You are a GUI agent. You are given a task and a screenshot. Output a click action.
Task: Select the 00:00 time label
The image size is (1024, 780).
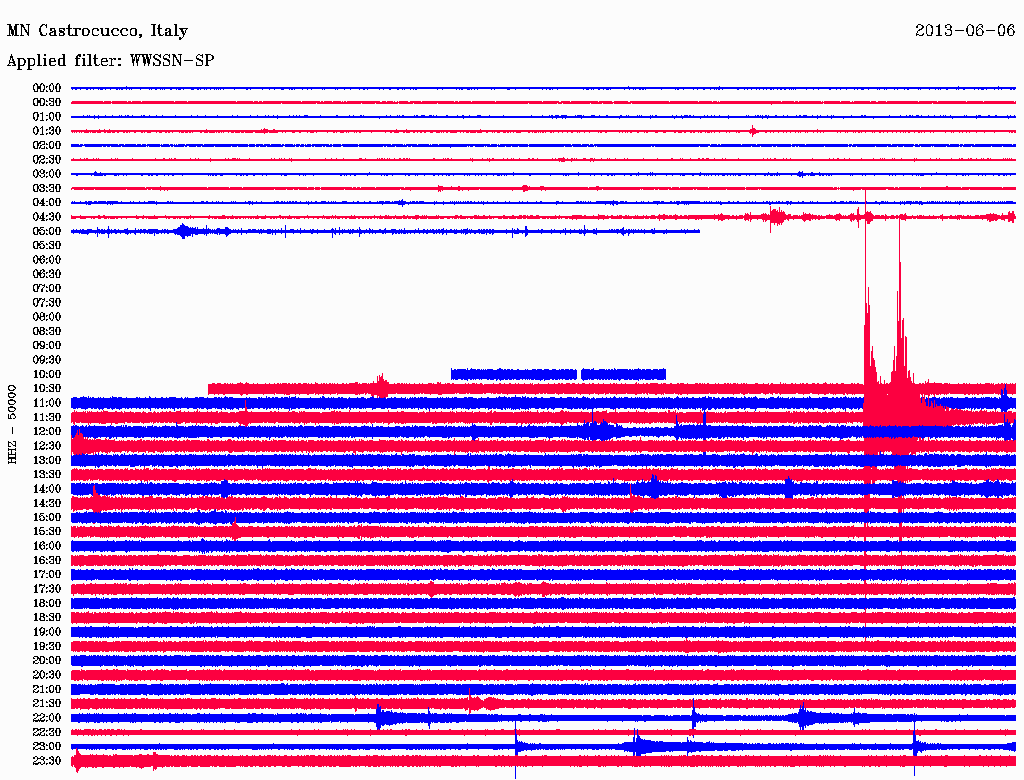point(47,88)
